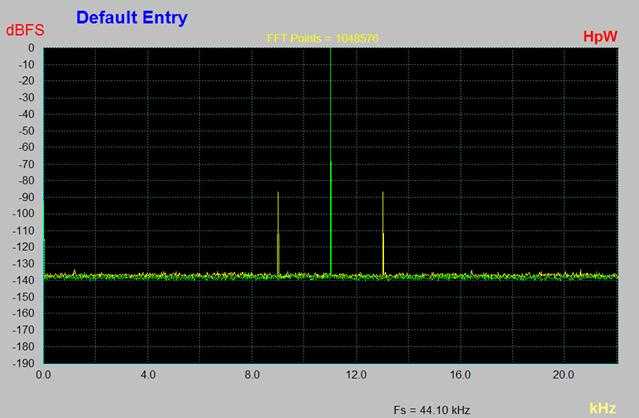Select the yellow spur peak near 9 kHz
Viewport: 639px width, 418px height.
coord(278,233)
